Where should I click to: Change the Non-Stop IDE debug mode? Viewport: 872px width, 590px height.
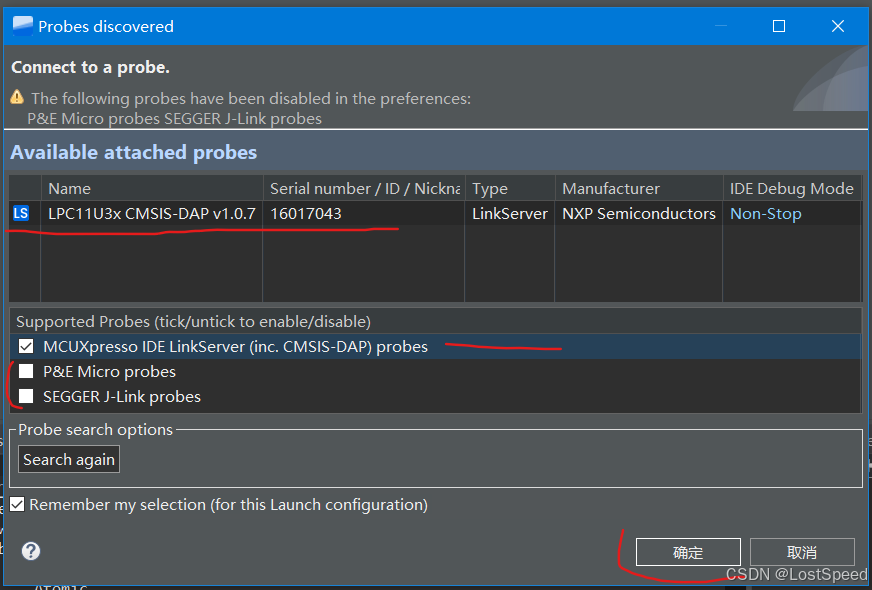point(766,214)
